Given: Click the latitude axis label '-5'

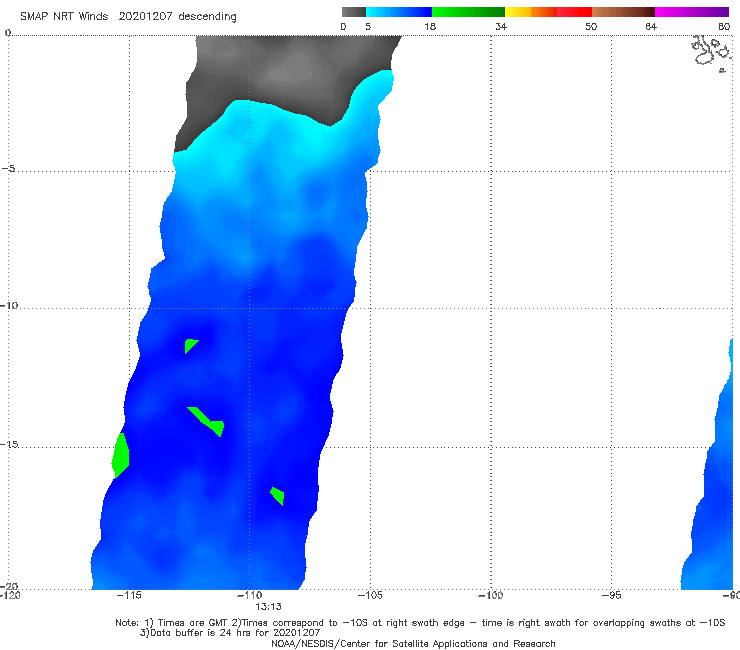Looking at the screenshot, I should 9,169.
